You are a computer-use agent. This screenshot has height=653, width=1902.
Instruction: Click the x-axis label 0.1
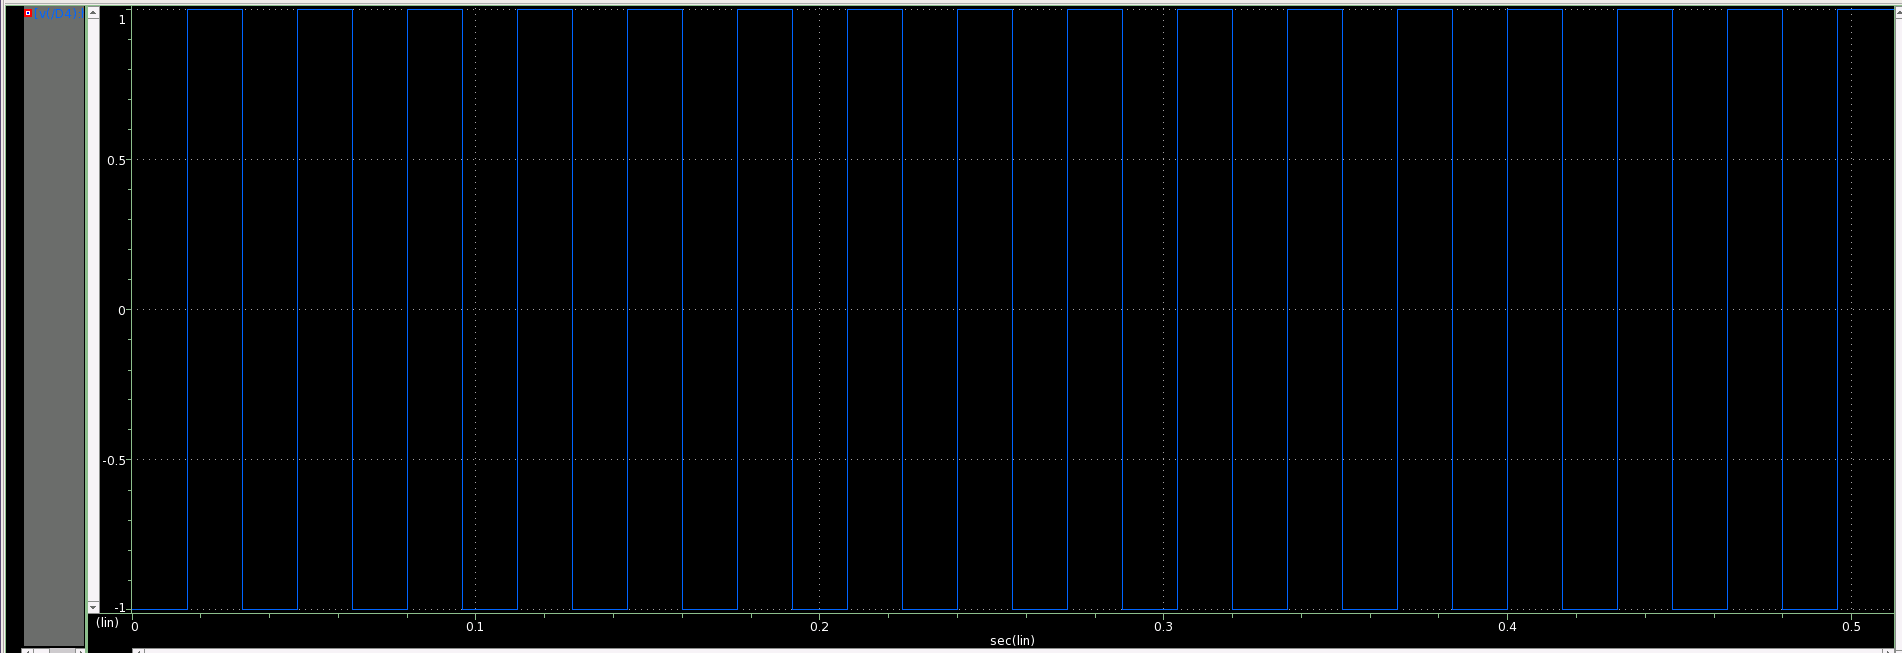pyautogui.click(x=474, y=627)
